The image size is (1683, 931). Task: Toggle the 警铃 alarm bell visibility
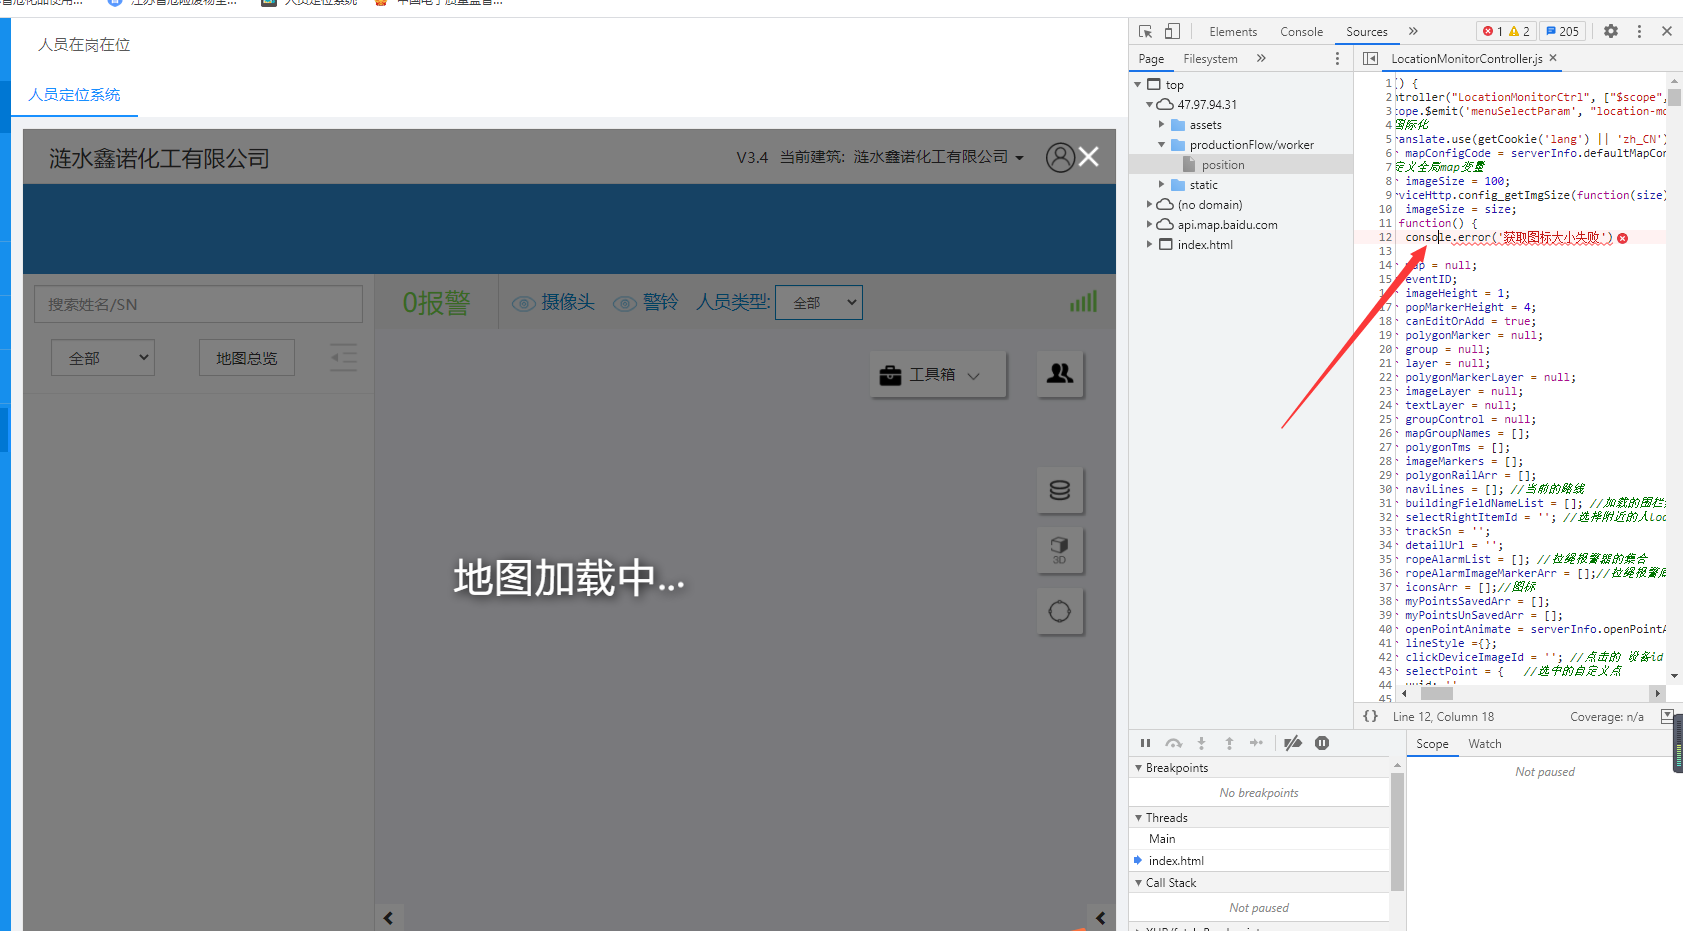pos(646,302)
